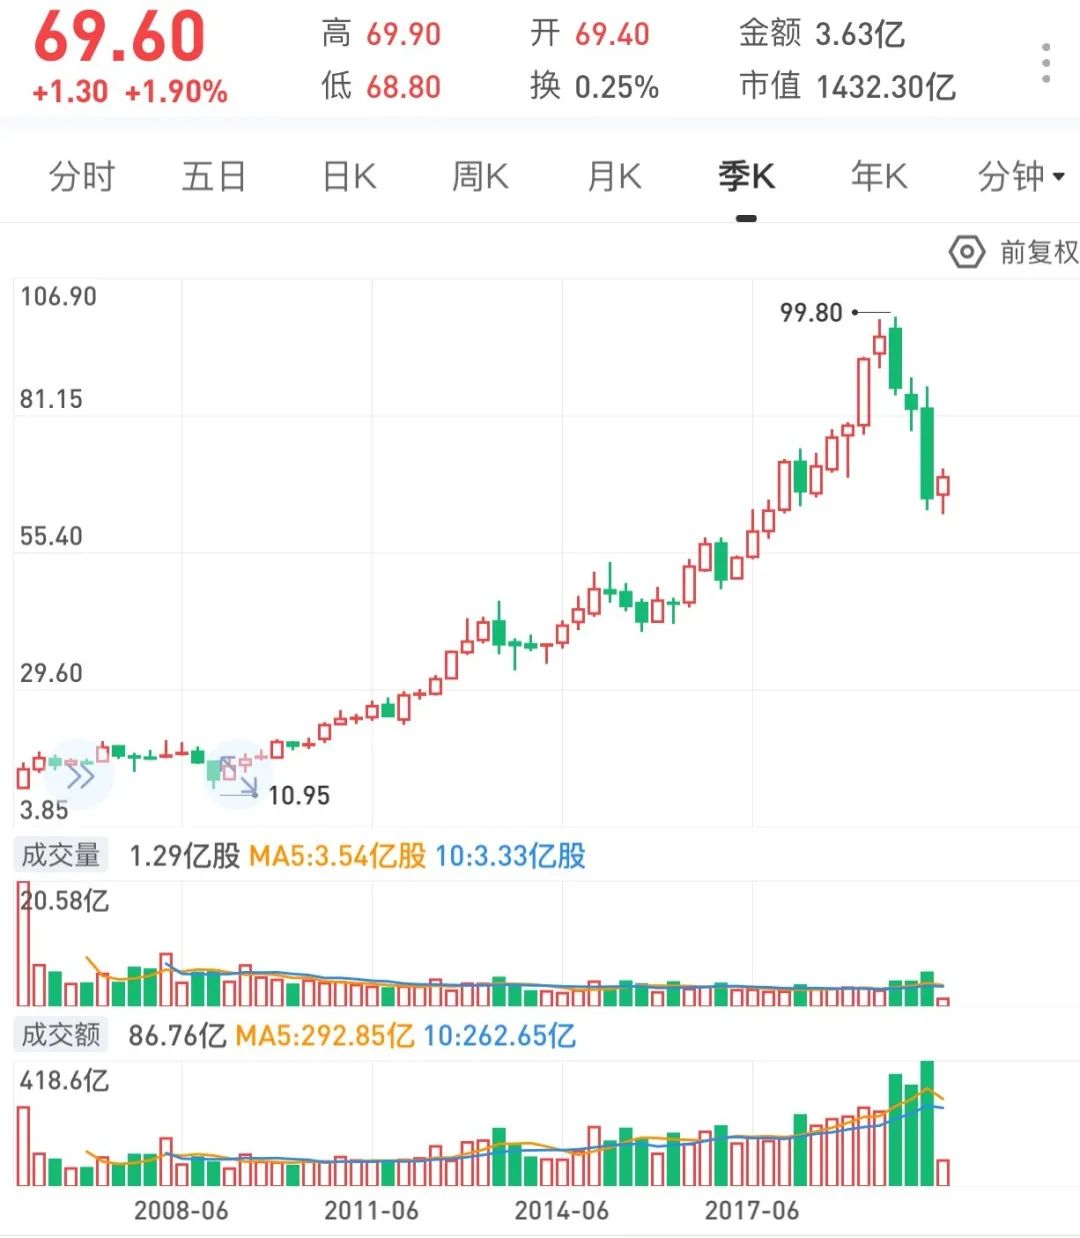
Task: Click the 成交额 turnover panel label
Action: [60, 1035]
